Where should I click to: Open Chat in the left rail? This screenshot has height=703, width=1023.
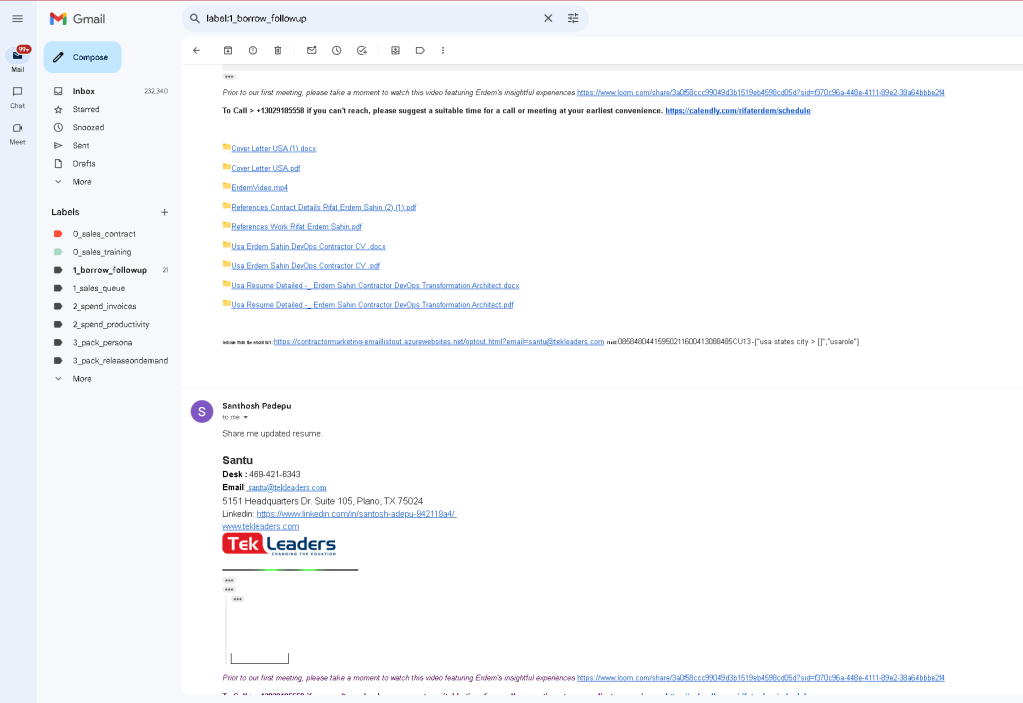tap(18, 97)
